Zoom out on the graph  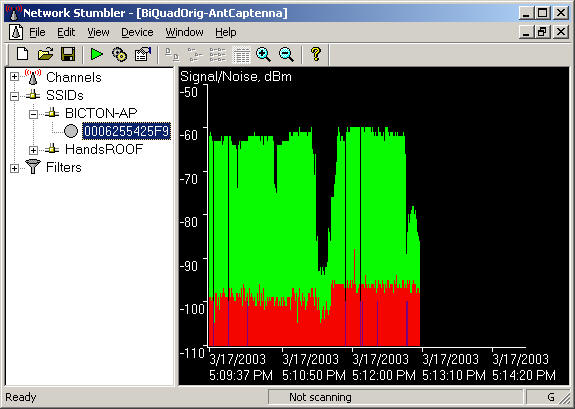tap(286, 54)
